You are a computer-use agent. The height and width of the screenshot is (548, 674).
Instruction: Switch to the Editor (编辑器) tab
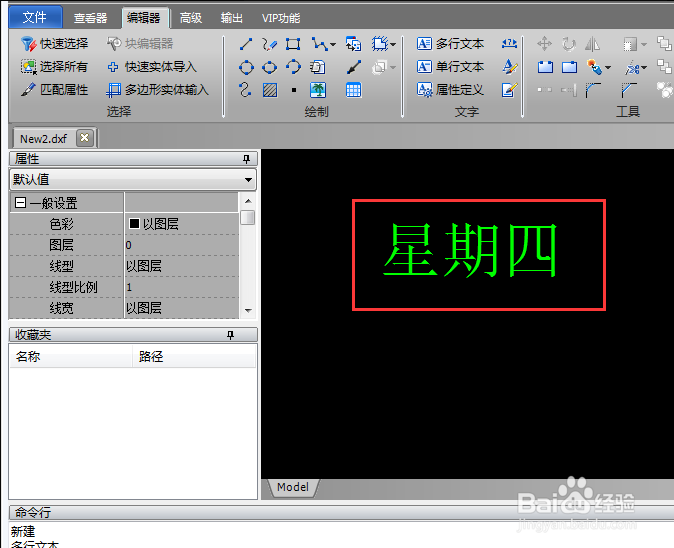point(144,18)
